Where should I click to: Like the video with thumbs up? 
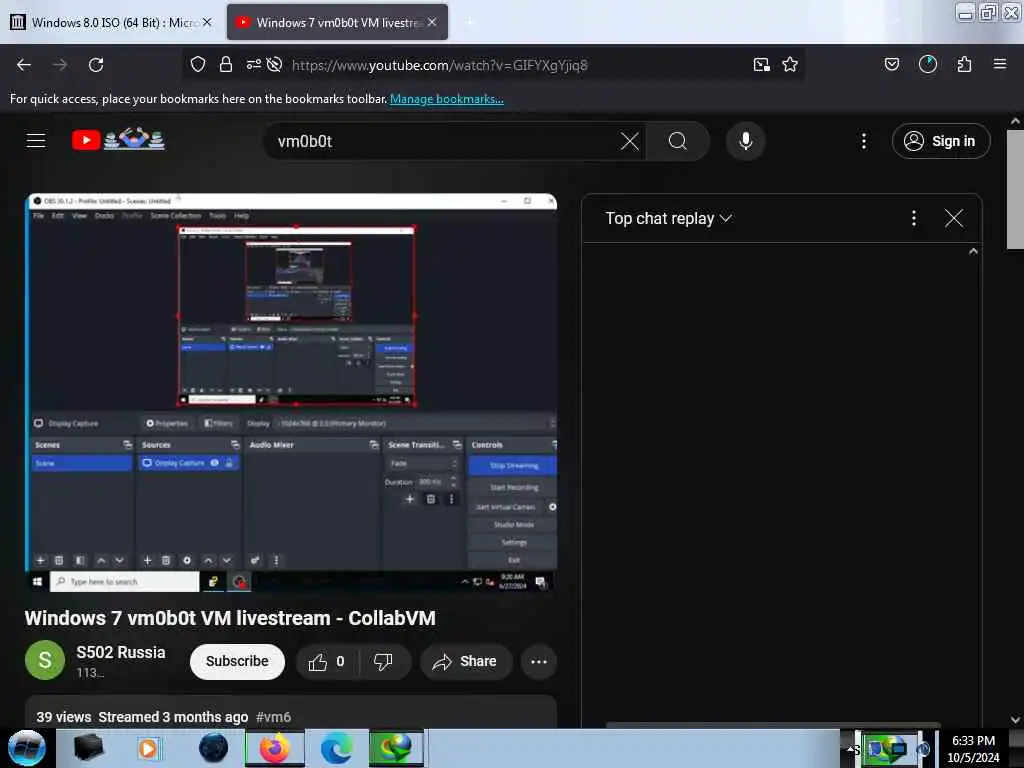pyautogui.click(x=327, y=662)
